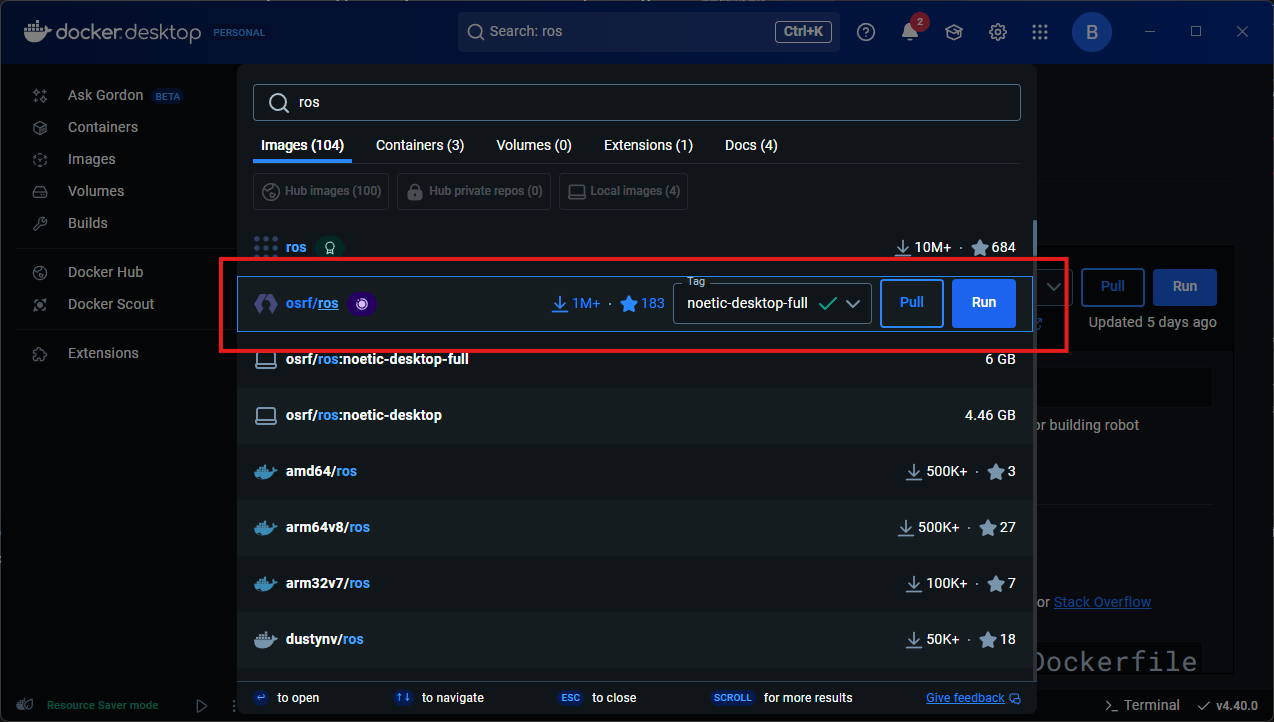Click the whale icon beside amd64/ros
Image resolution: width=1274 pixels, height=722 pixels.
coord(265,472)
